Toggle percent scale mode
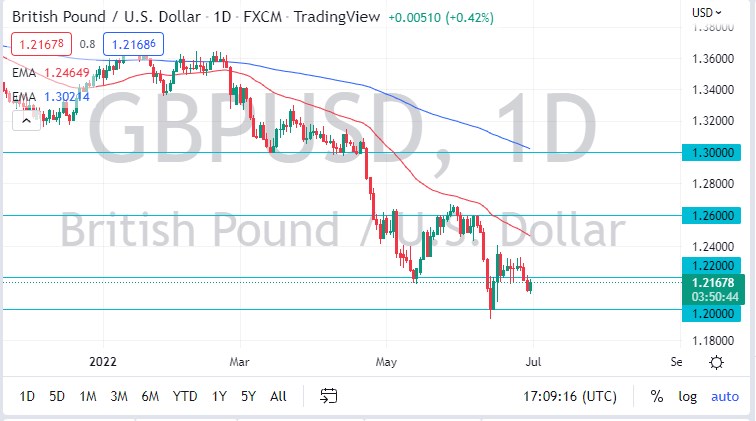 (x=657, y=396)
